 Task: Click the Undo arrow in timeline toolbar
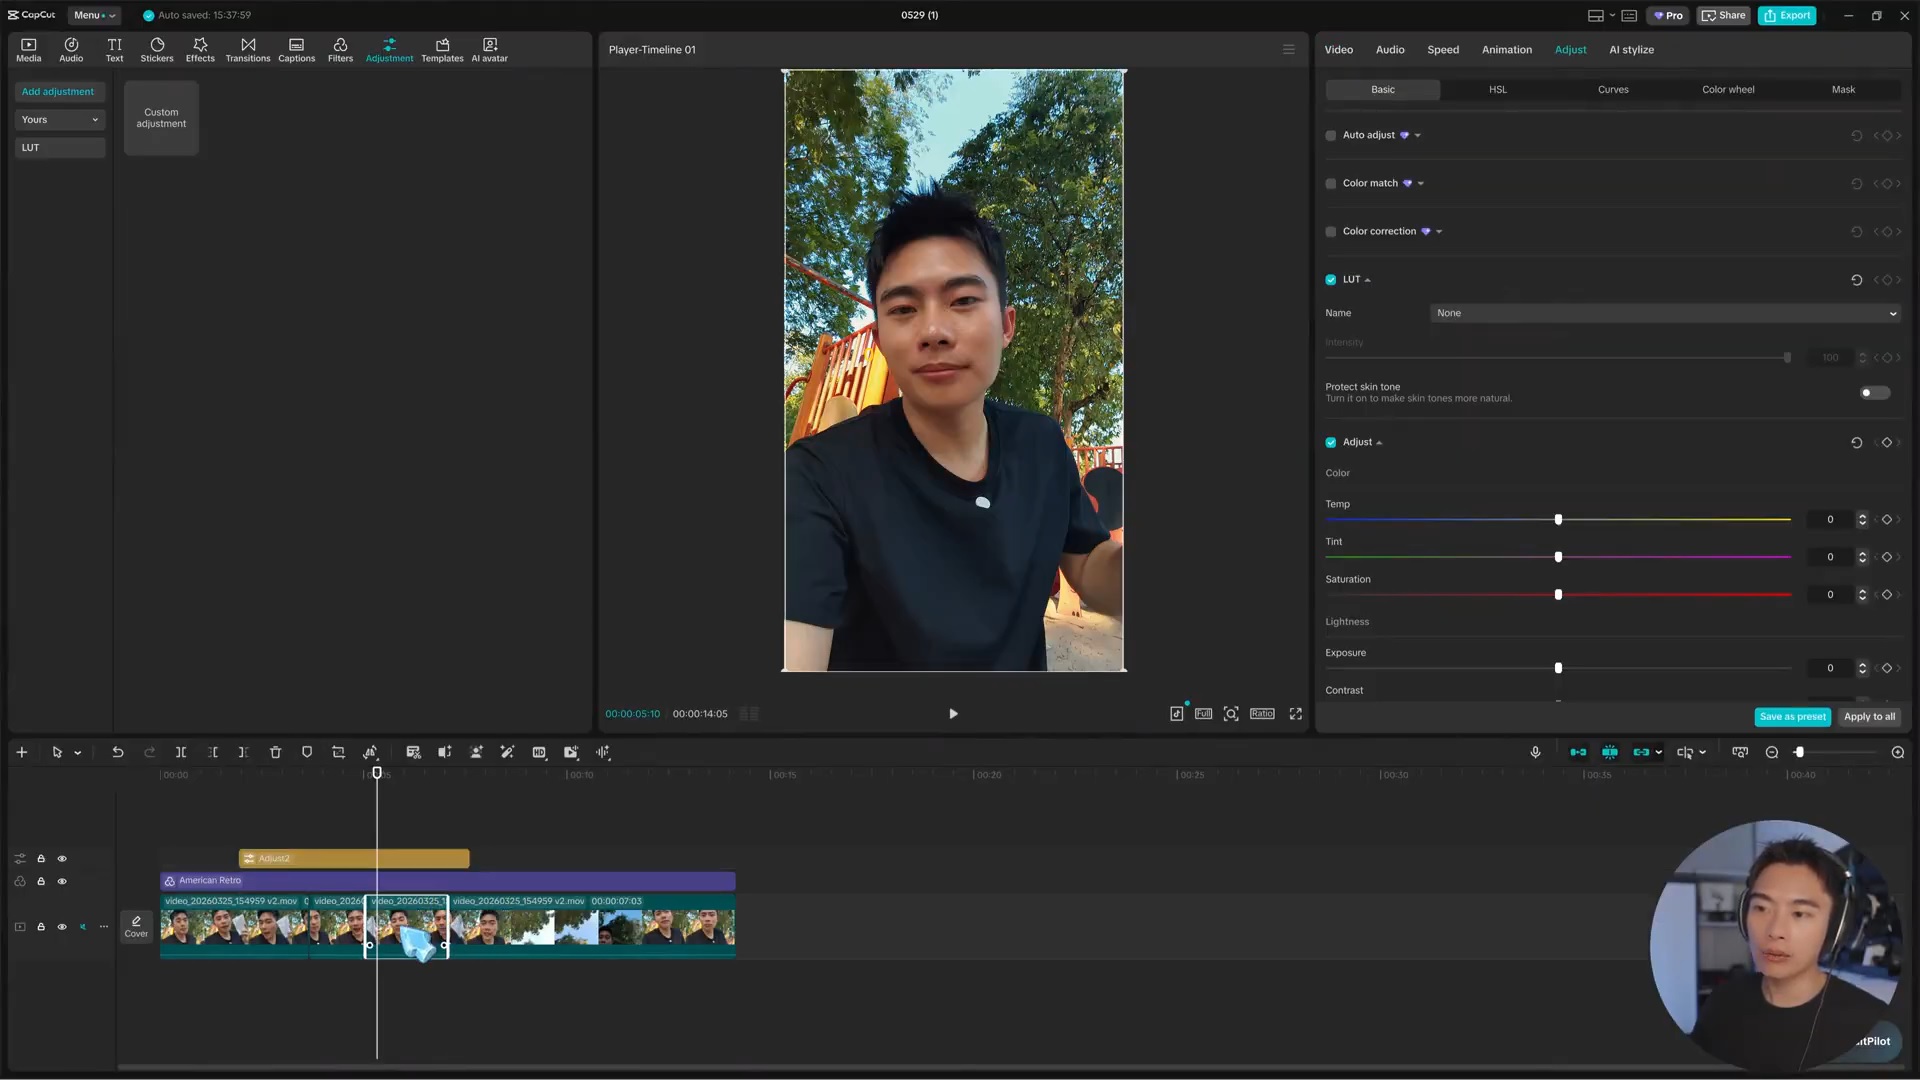(x=118, y=752)
